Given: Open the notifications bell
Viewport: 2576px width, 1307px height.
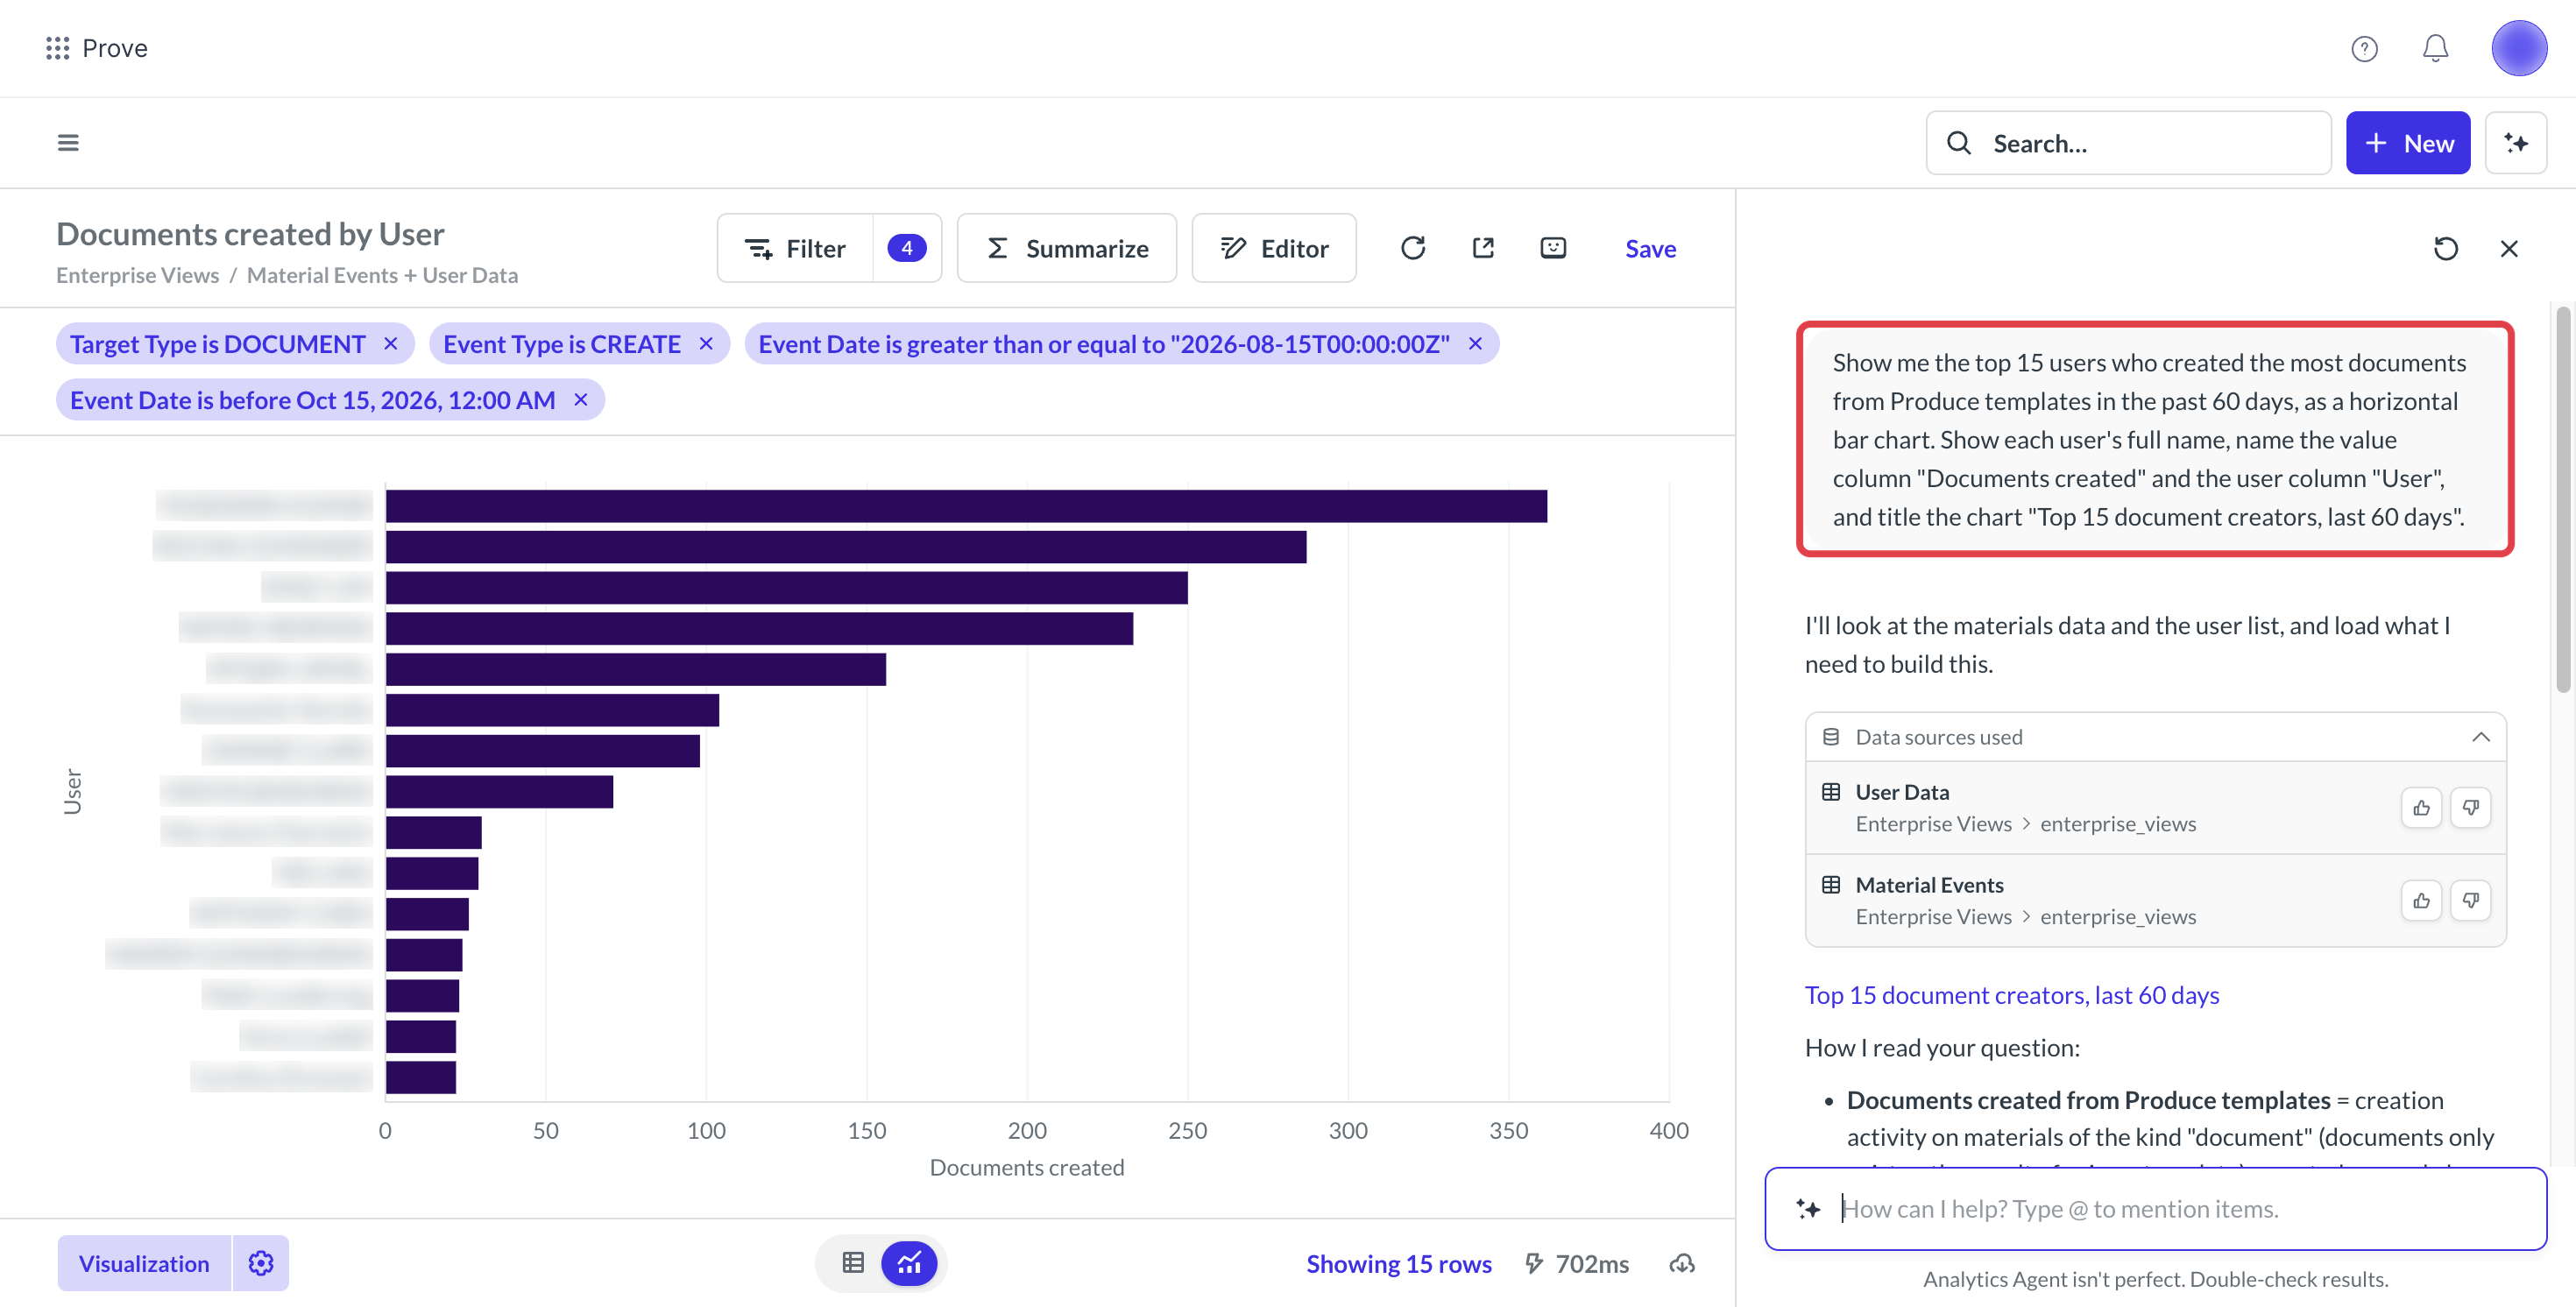Looking at the screenshot, I should [2435, 48].
